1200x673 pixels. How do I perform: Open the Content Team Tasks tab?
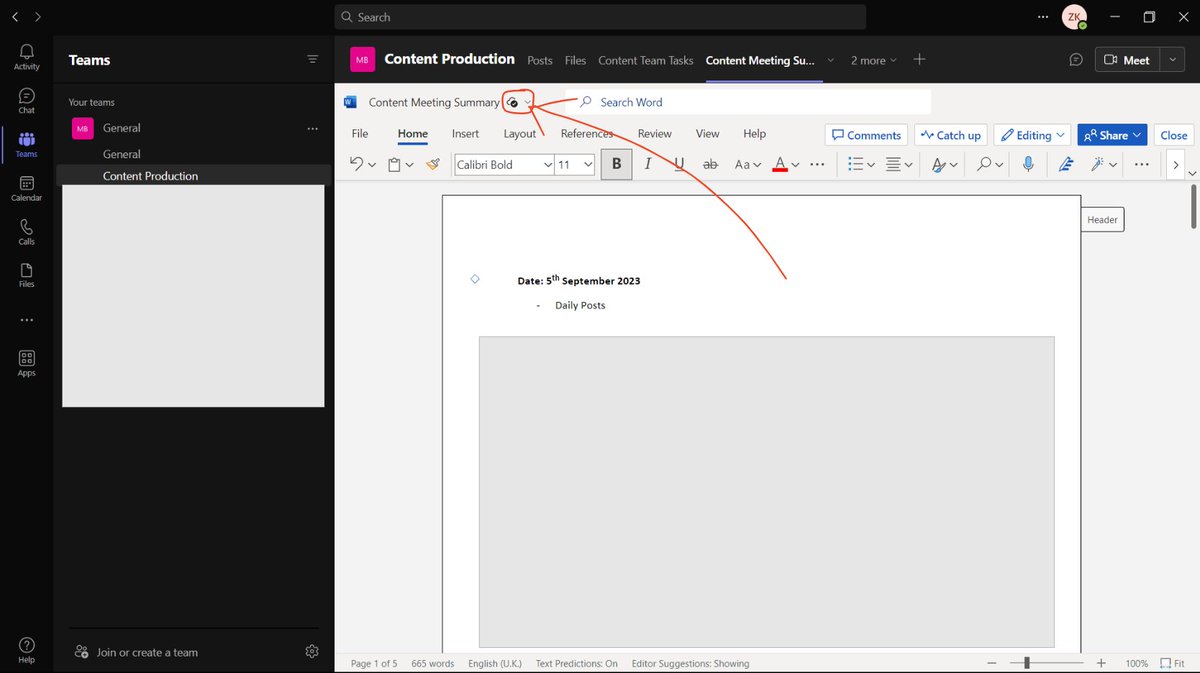tap(646, 60)
